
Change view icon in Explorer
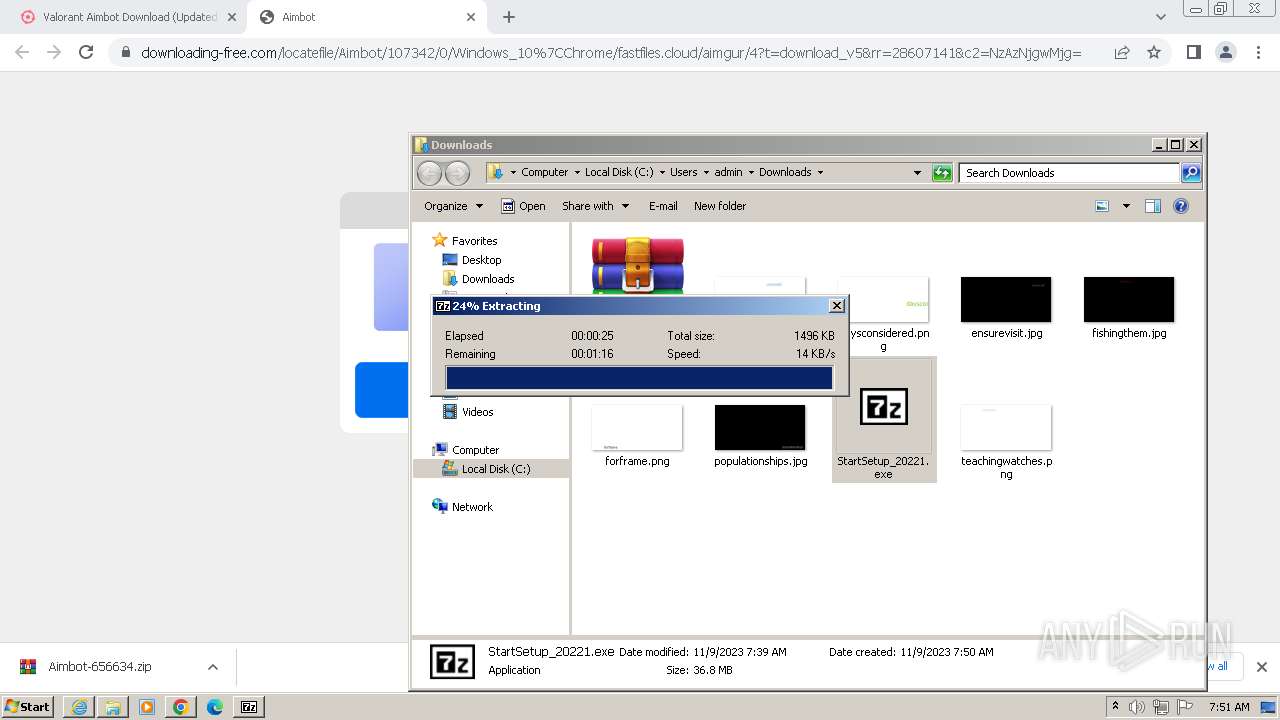tap(1102, 206)
